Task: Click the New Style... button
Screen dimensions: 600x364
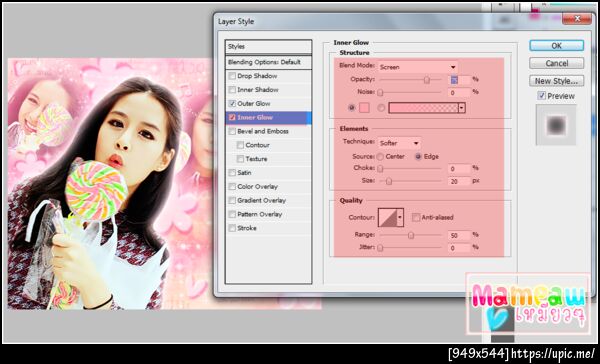Action: [557, 81]
